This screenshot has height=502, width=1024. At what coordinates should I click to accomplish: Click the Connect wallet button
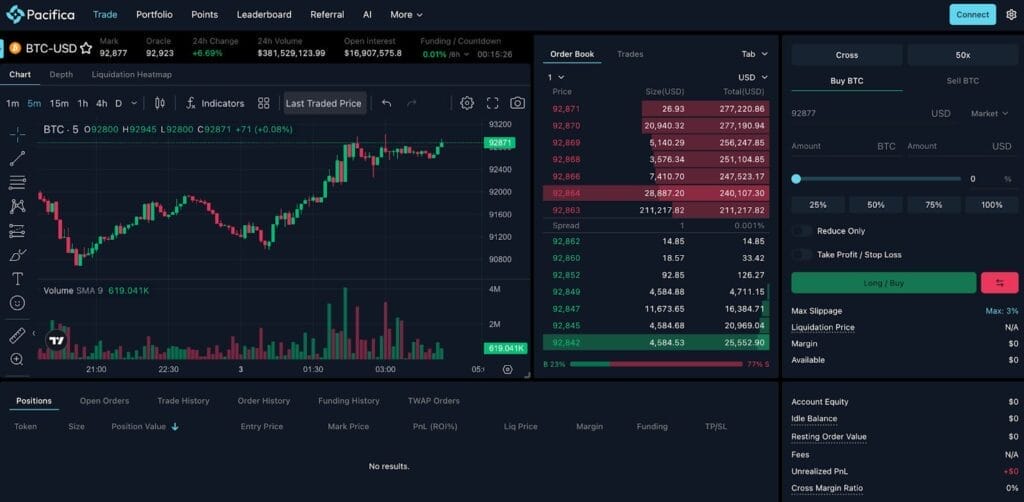972,14
